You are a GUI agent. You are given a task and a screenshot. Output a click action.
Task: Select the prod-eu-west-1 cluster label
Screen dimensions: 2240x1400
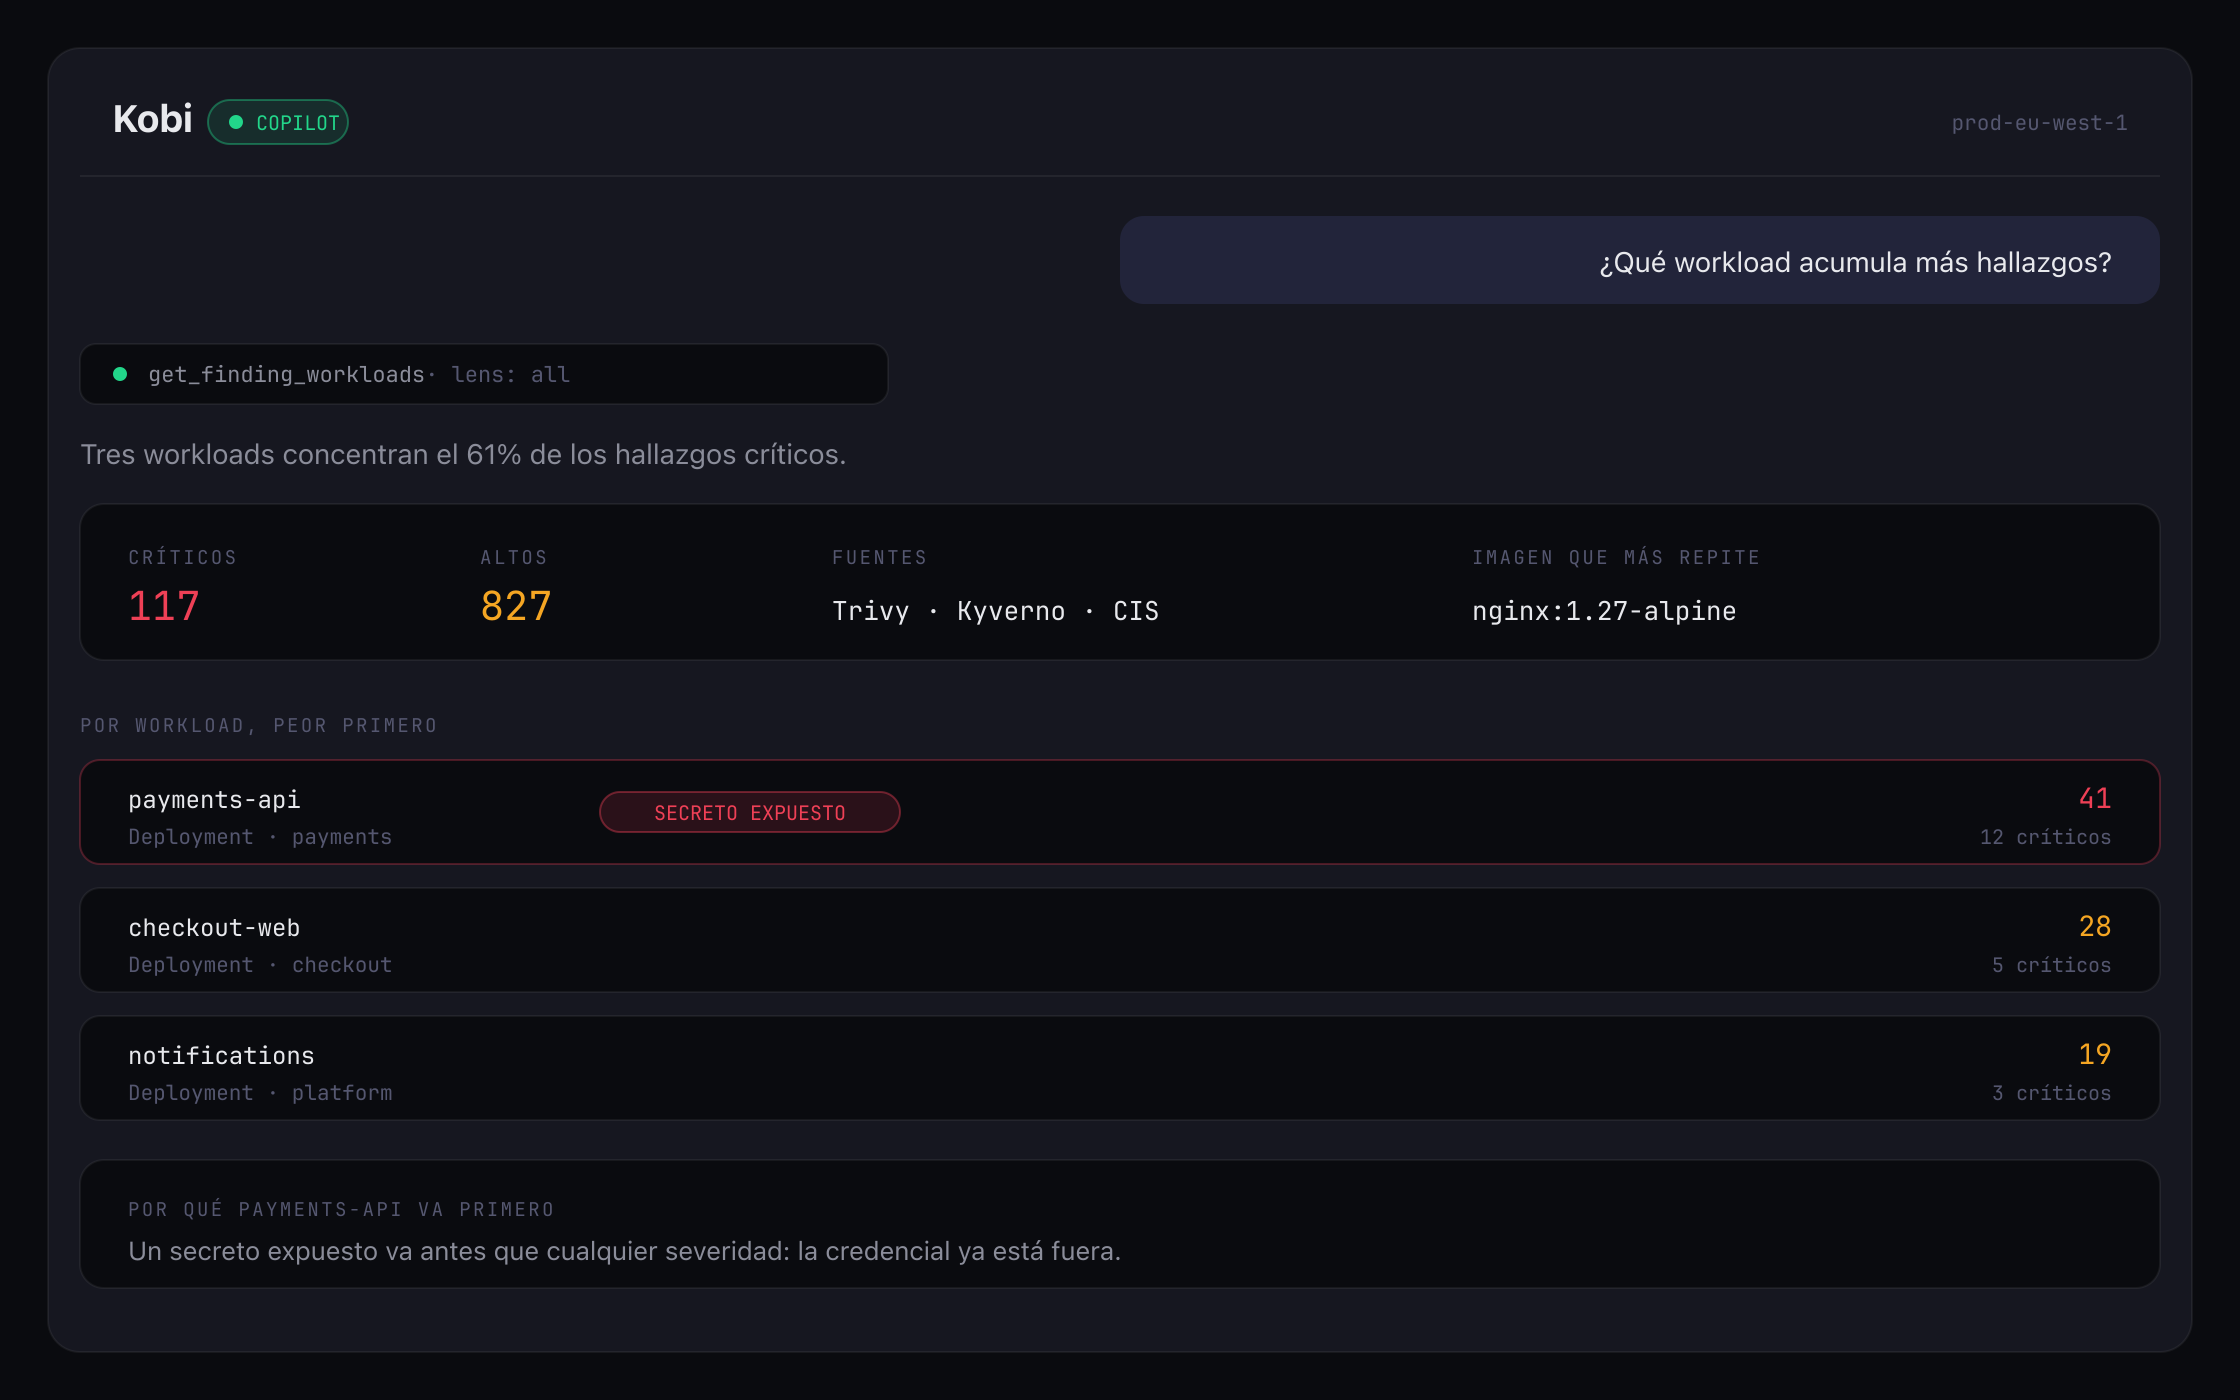[x=2039, y=123]
